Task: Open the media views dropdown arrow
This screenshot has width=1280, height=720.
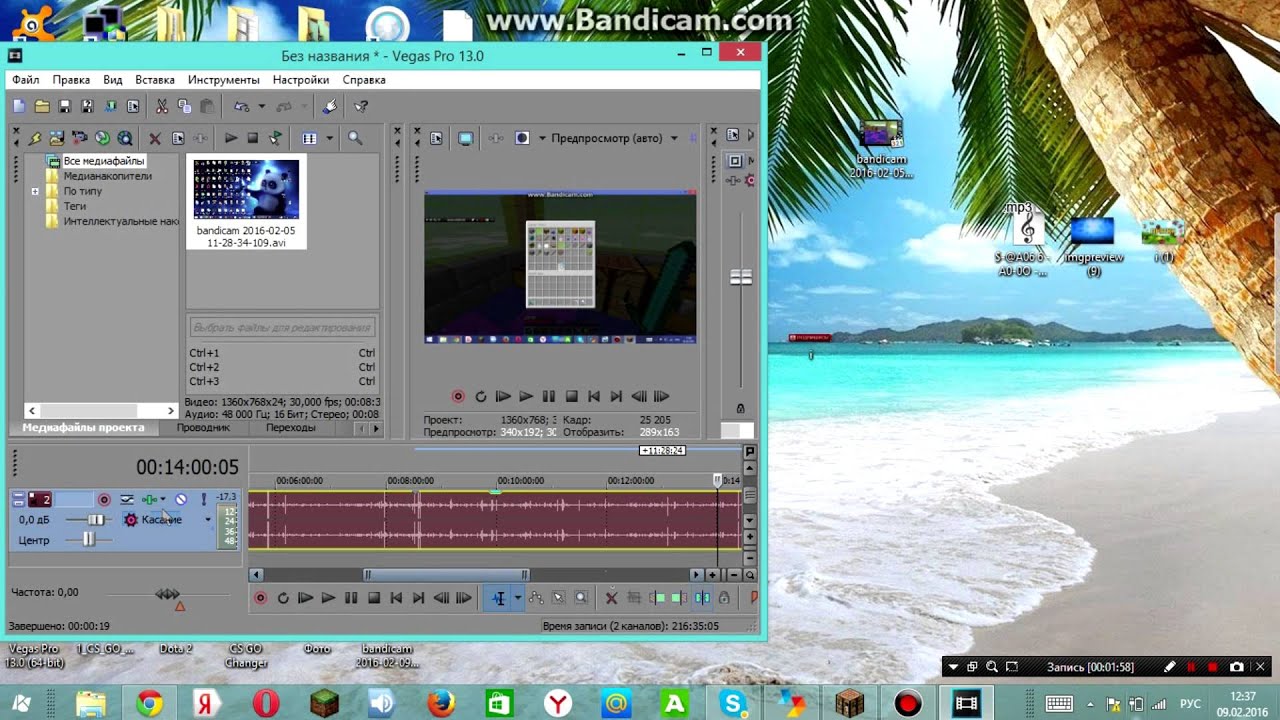Action: [329, 138]
